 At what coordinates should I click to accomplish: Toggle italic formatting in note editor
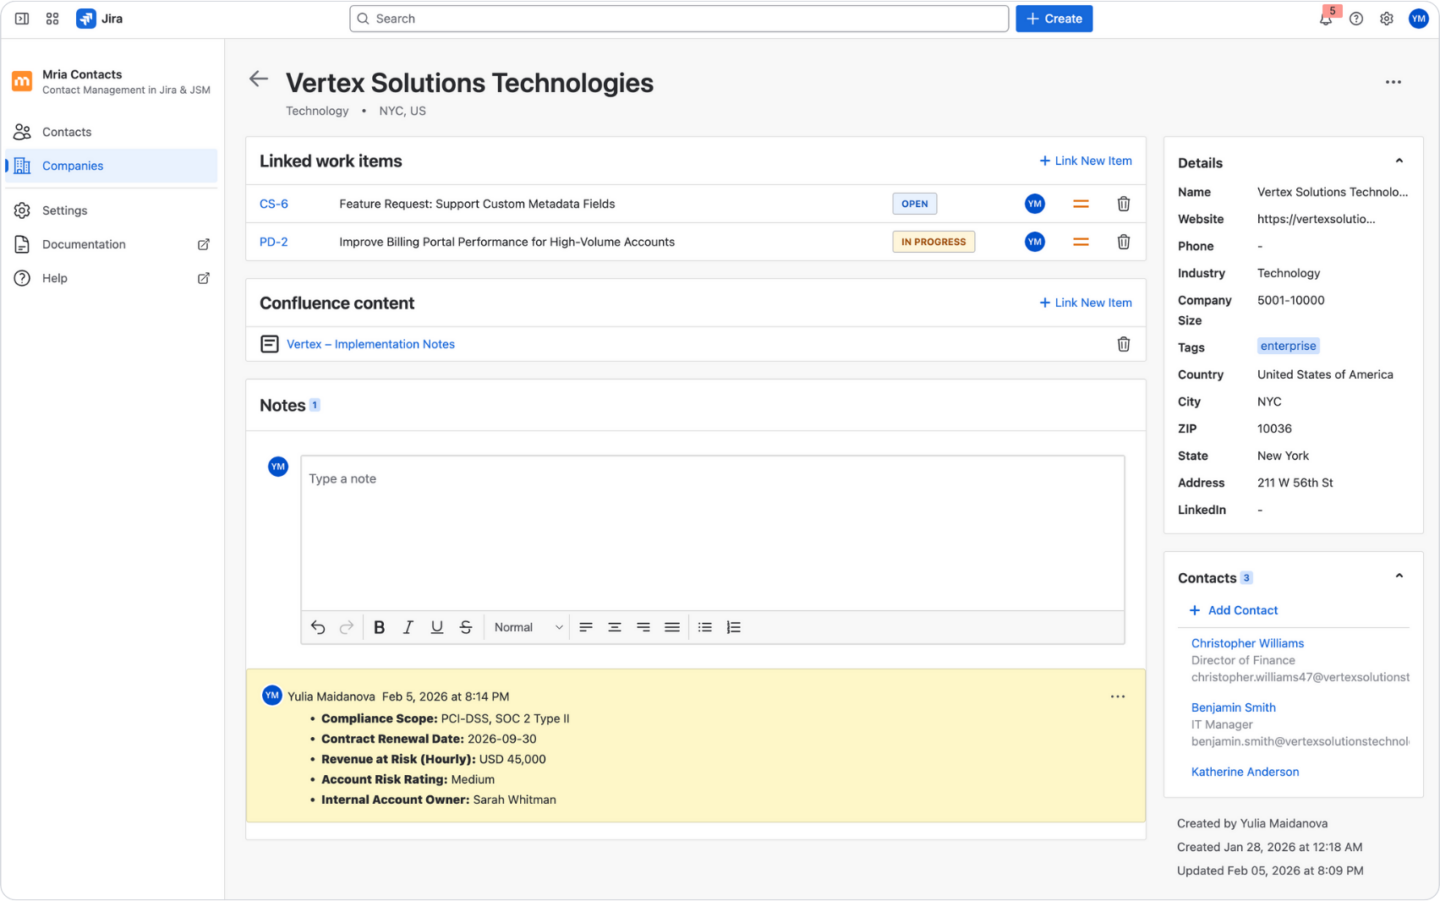pyautogui.click(x=408, y=627)
